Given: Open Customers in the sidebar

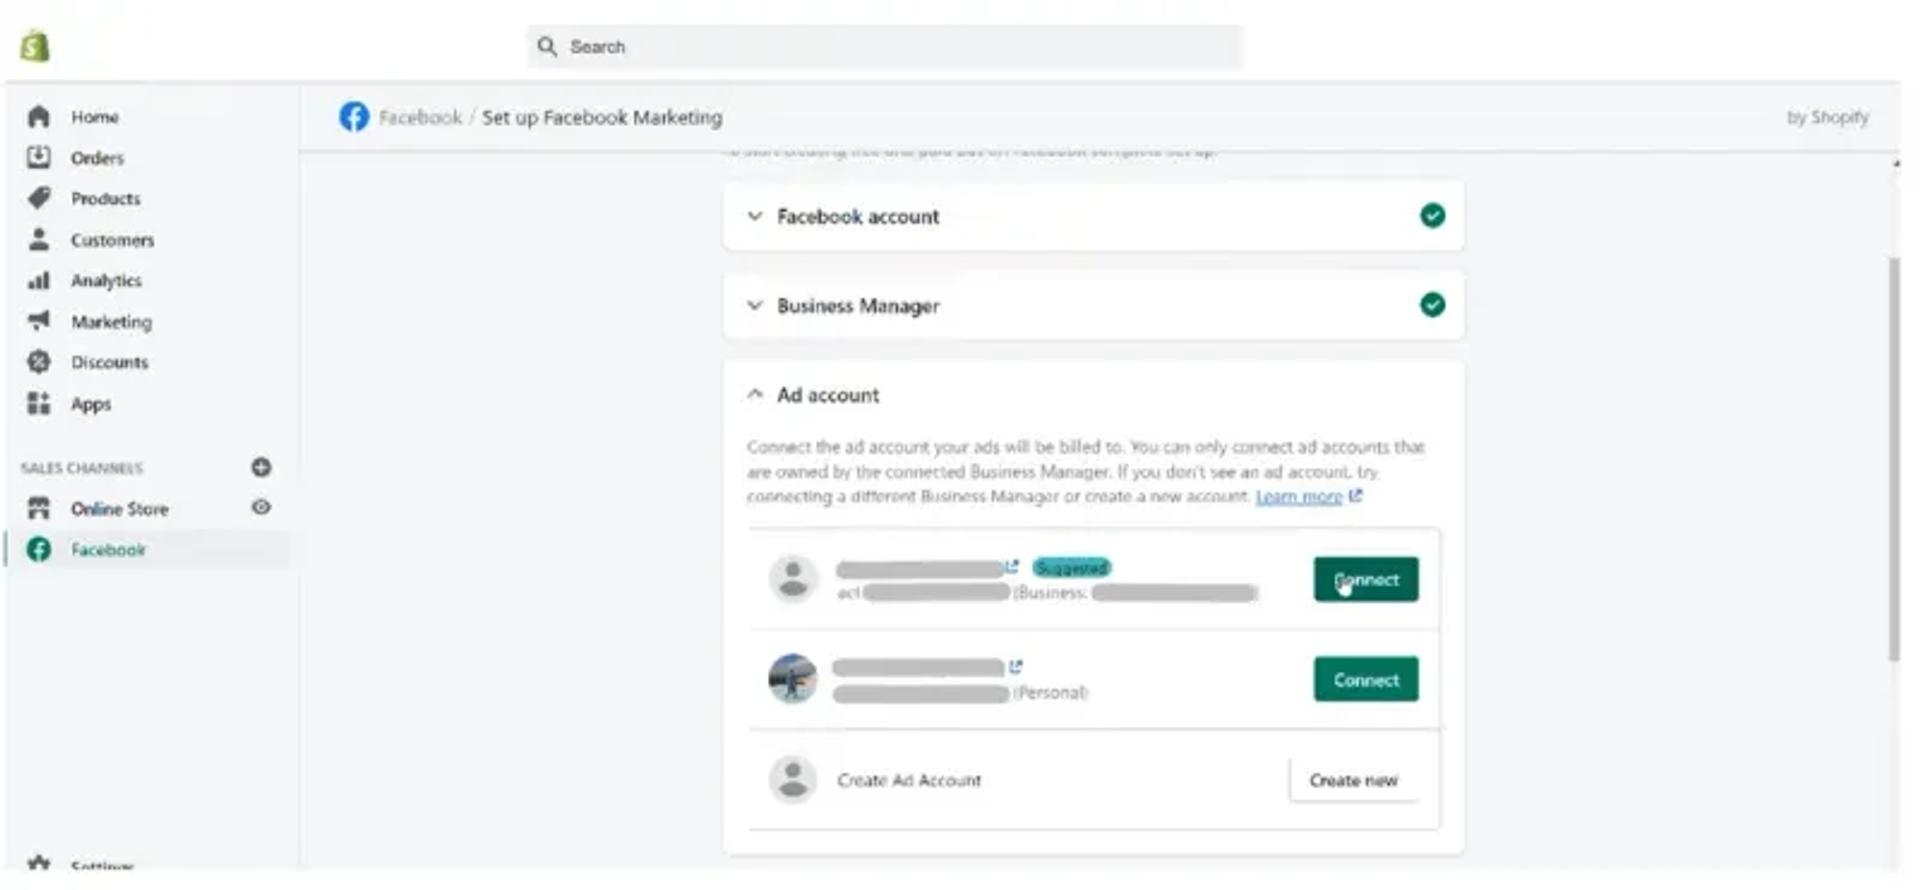Looking at the screenshot, I should click(112, 240).
